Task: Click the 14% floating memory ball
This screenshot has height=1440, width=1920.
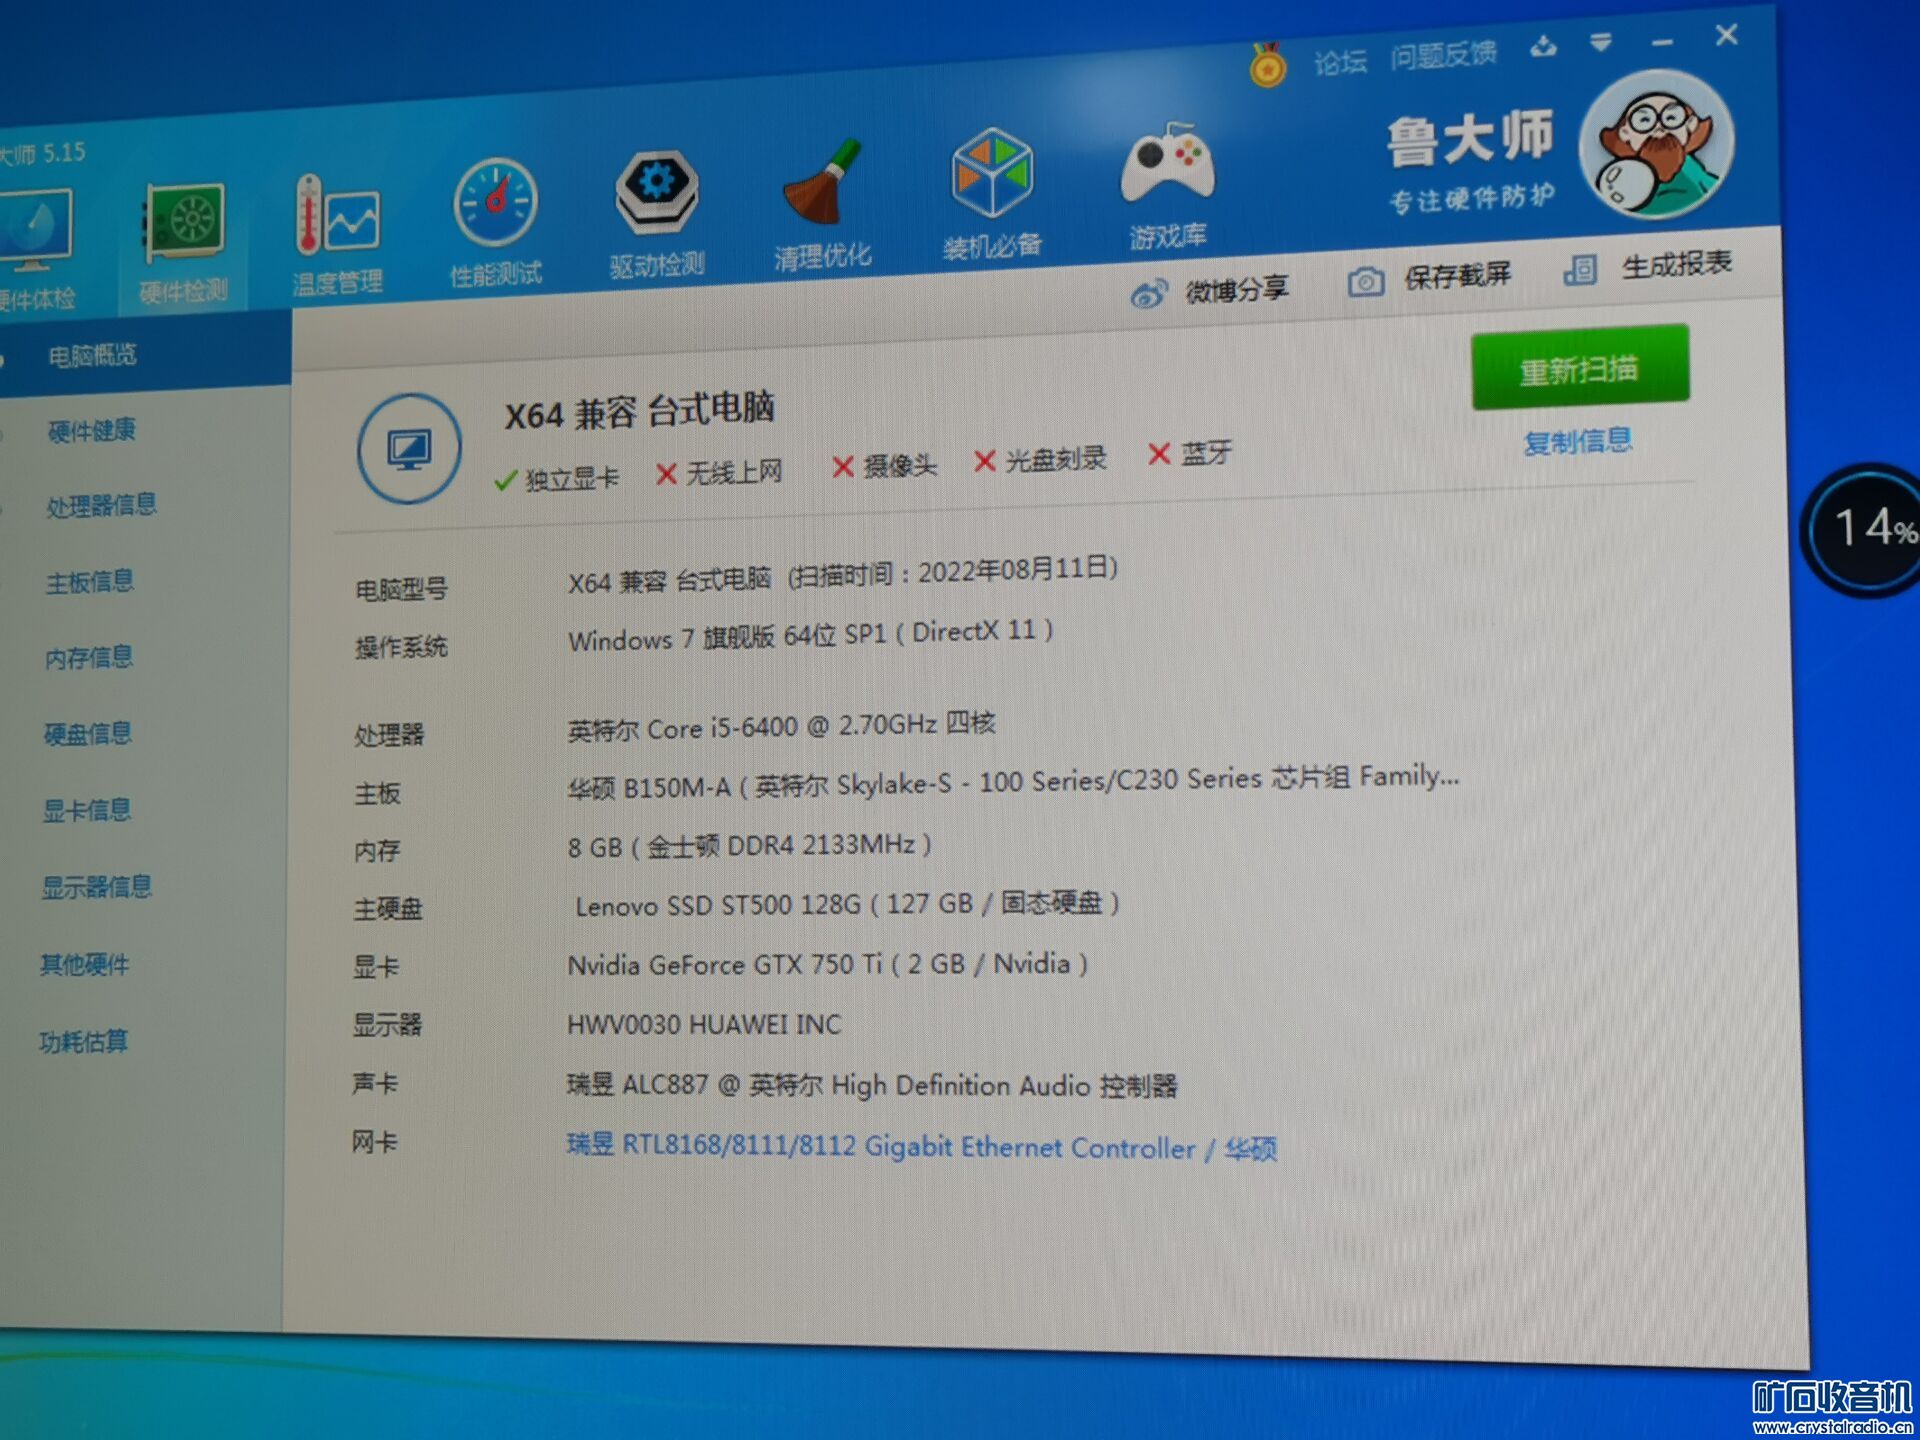Action: tap(1864, 530)
